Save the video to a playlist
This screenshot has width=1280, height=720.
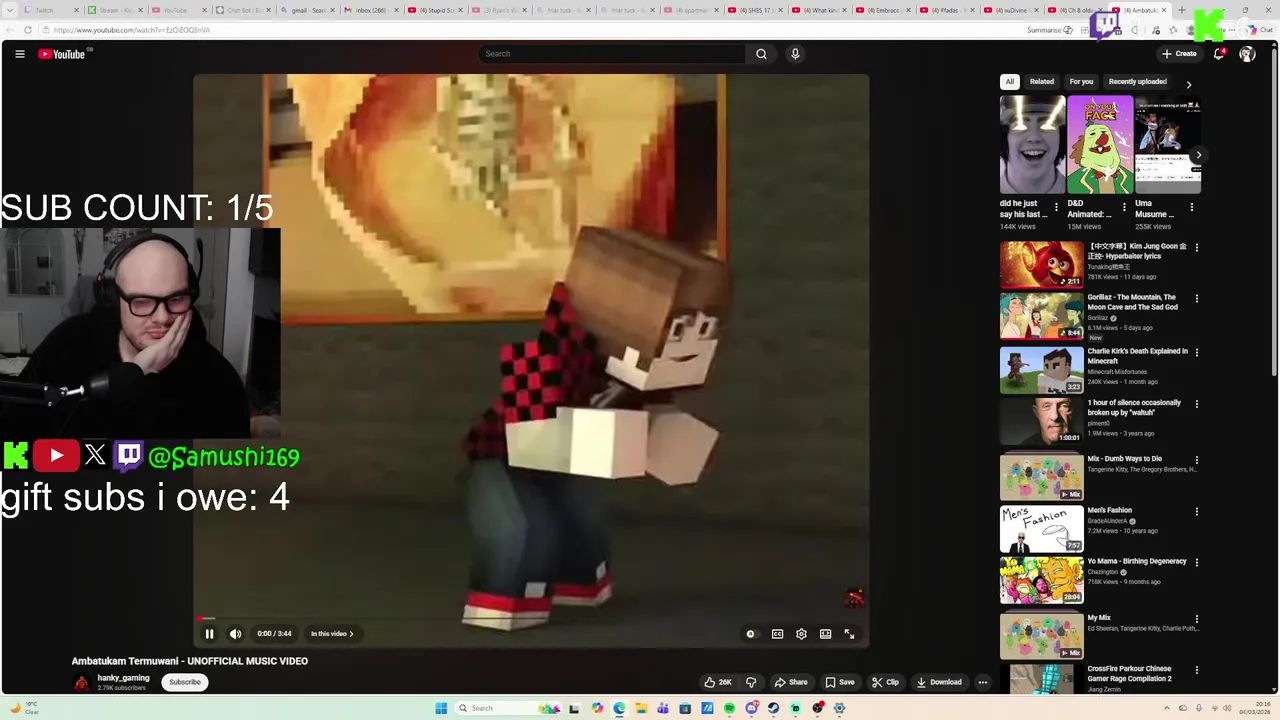pos(840,682)
